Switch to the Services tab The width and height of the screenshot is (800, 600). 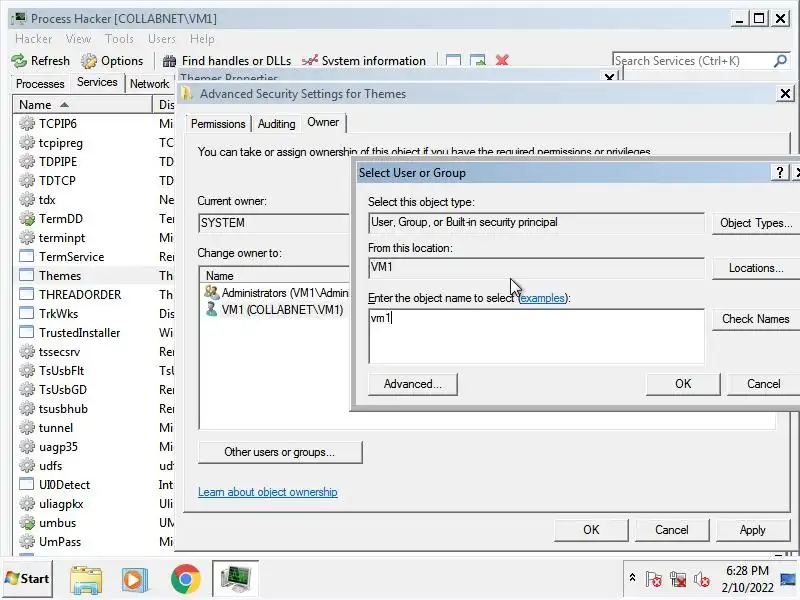pyautogui.click(x=97, y=82)
